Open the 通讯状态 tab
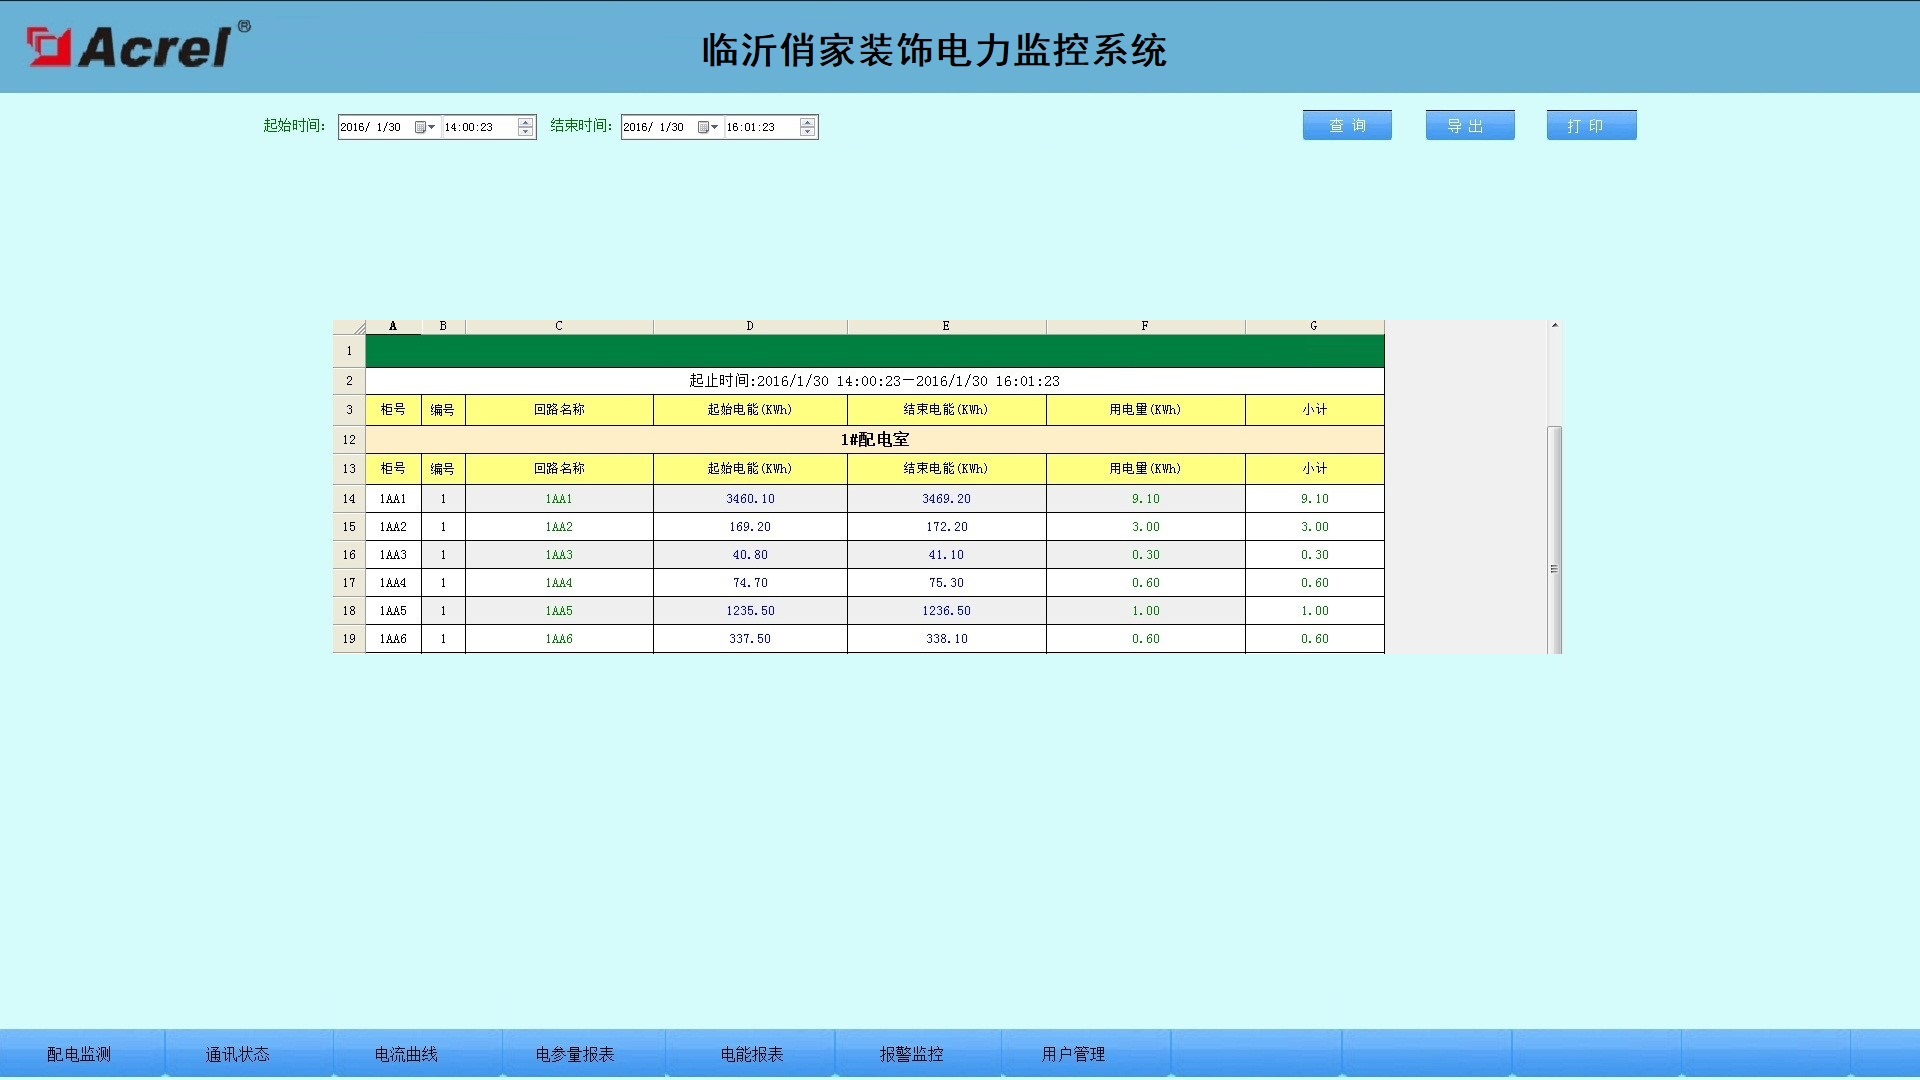 237,1054
